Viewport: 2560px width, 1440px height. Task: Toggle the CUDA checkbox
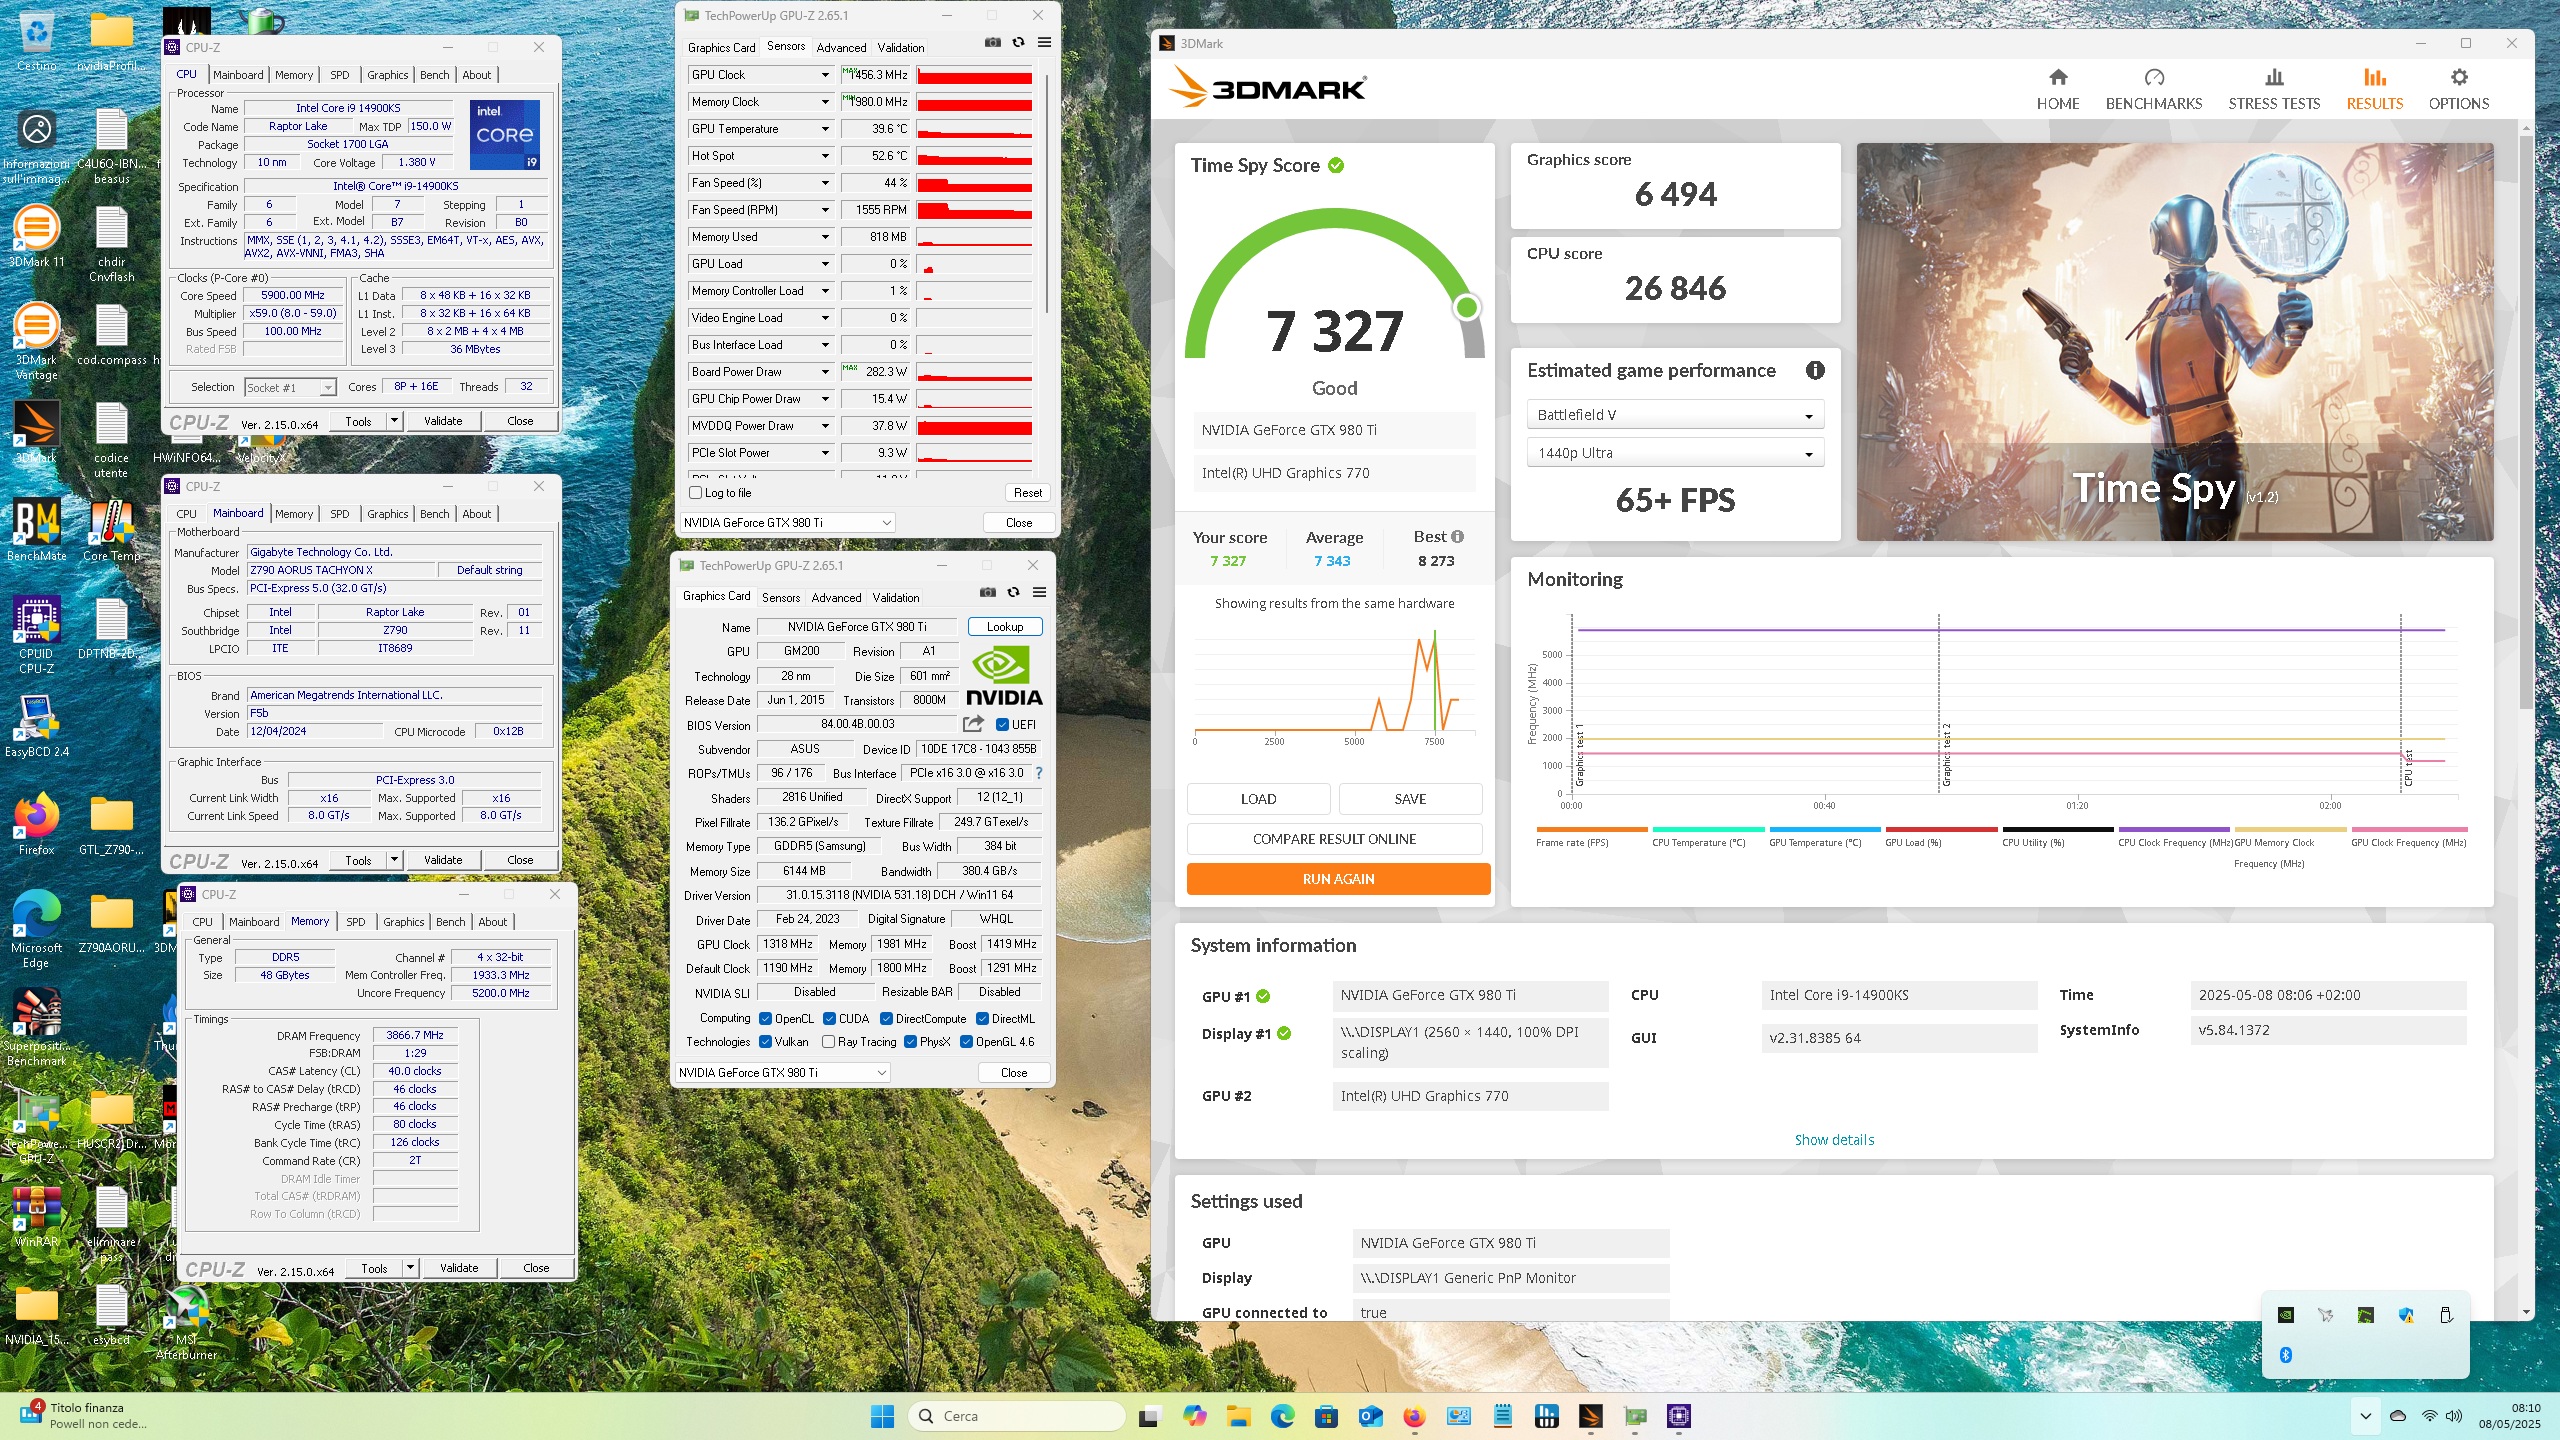click(829, 1019)
